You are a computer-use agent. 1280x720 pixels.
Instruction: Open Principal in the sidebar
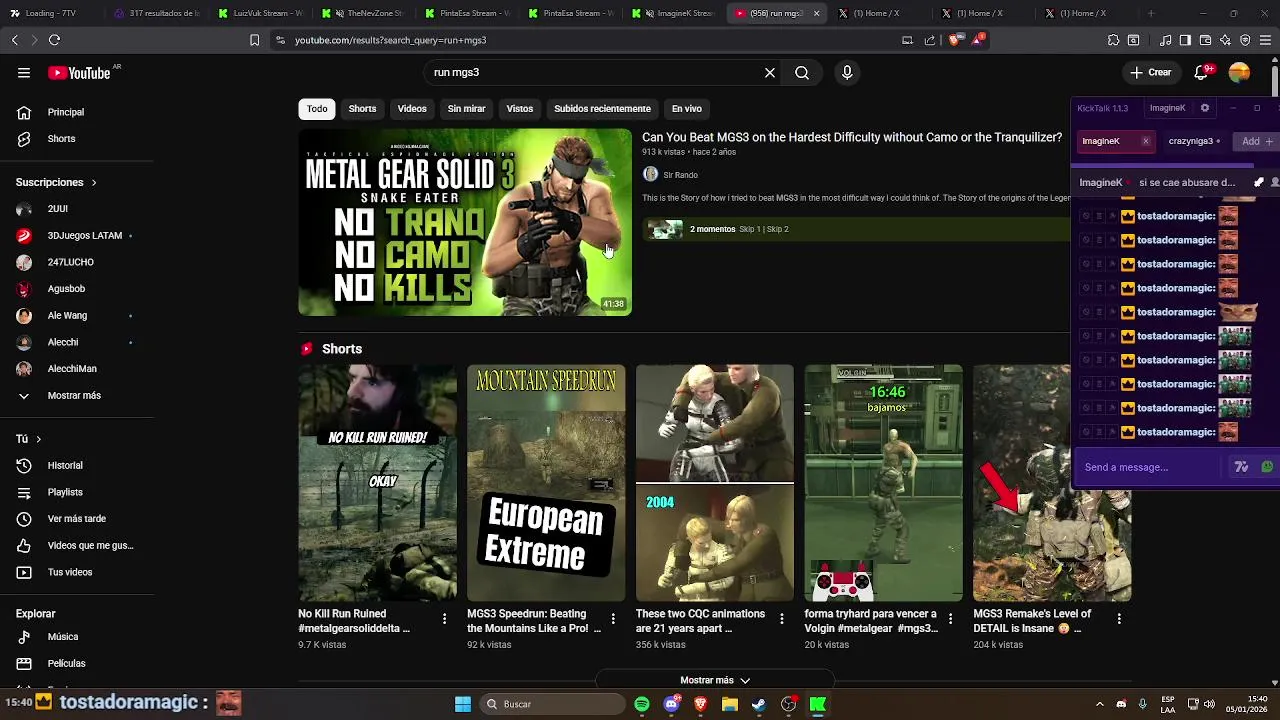point(65,112)
